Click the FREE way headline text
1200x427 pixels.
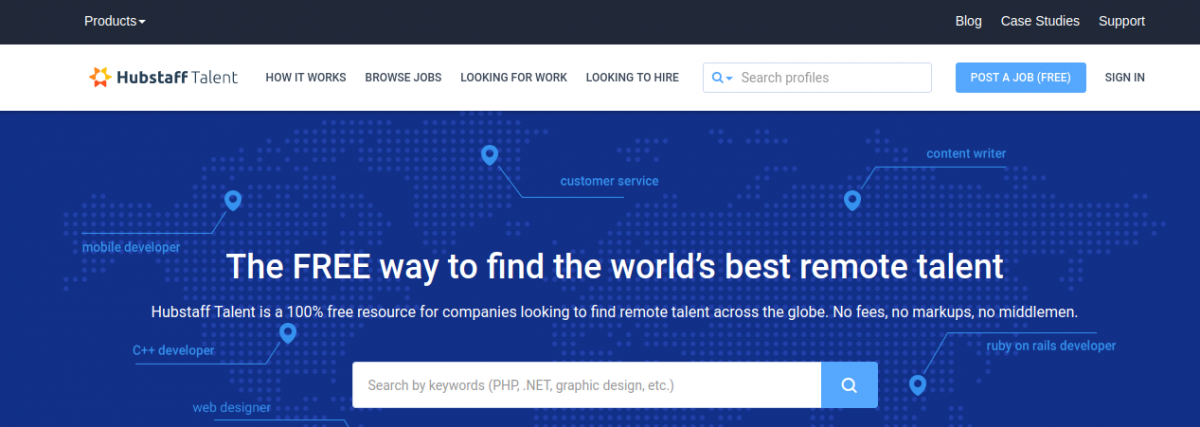[x=614, y=267]
